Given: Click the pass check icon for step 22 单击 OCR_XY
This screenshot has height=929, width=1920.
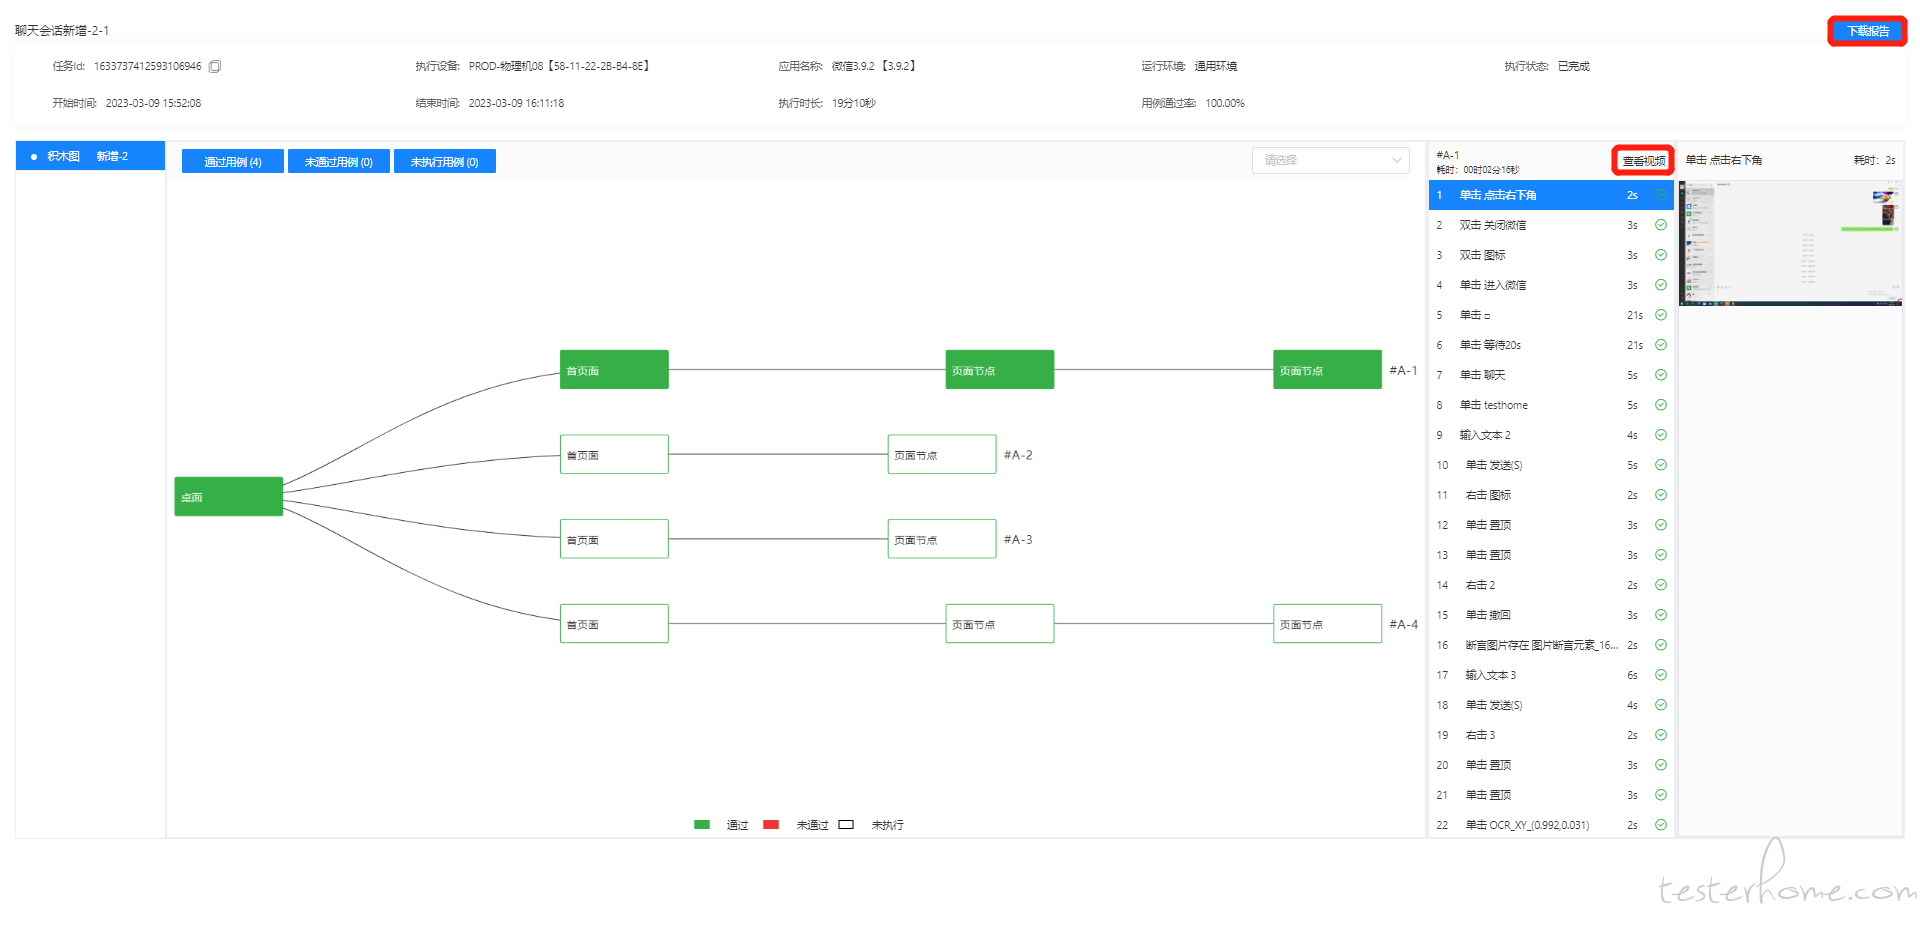Looking at the screenshot, I should point(1660,825).
